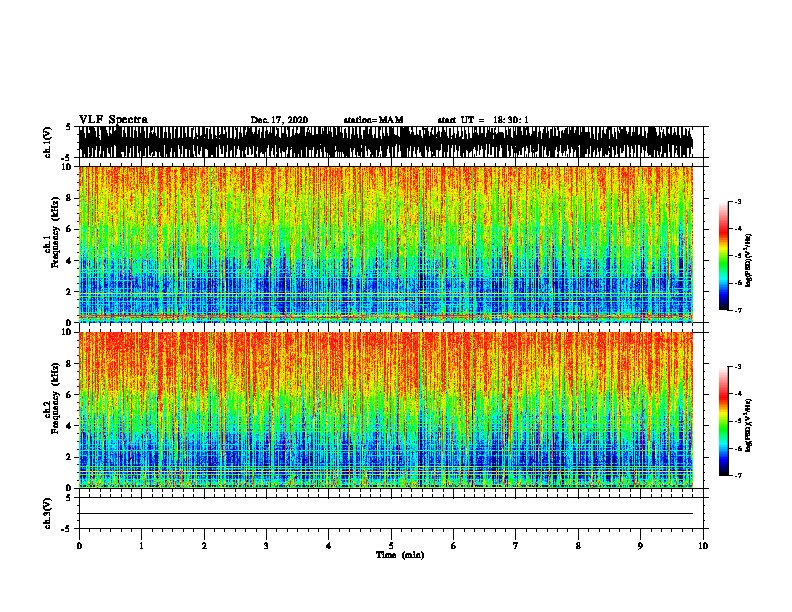
Task: Click the -7 label on ch.2 color bar
Action: [x=737, y=475]
